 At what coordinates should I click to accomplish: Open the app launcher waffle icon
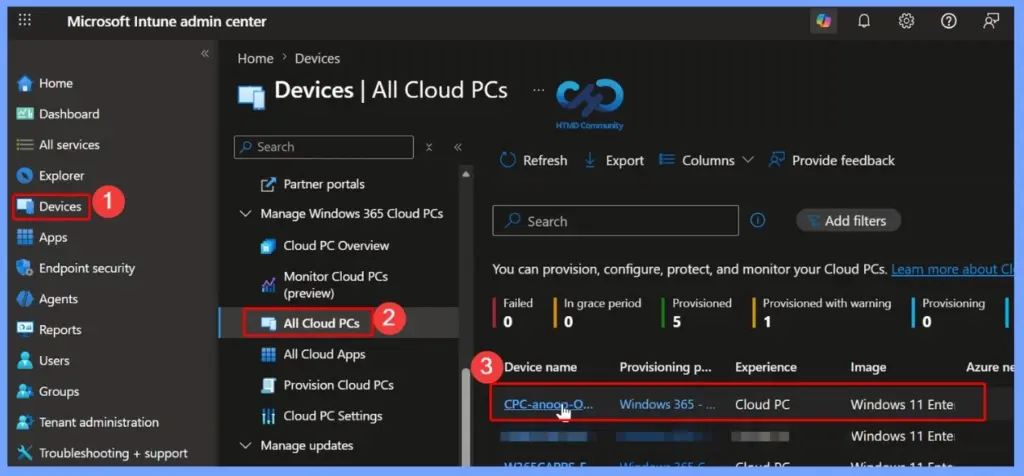tap(25, 20)
